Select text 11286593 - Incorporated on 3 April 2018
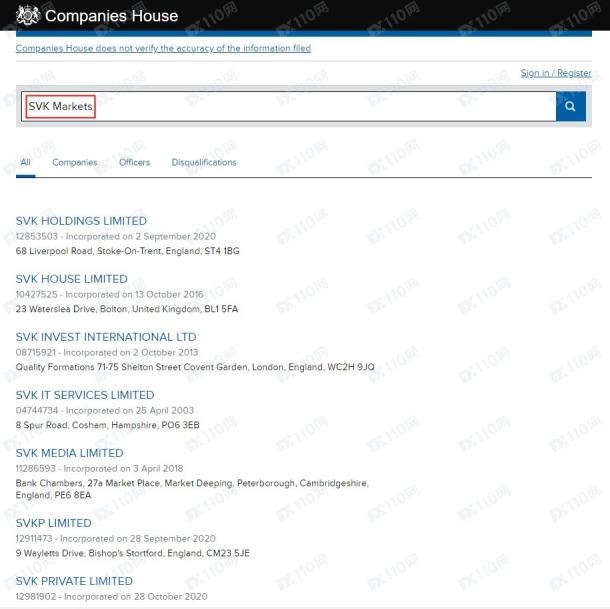Image resolution: width=610 pixels, height=609 pixels. (x=99, y=468)
